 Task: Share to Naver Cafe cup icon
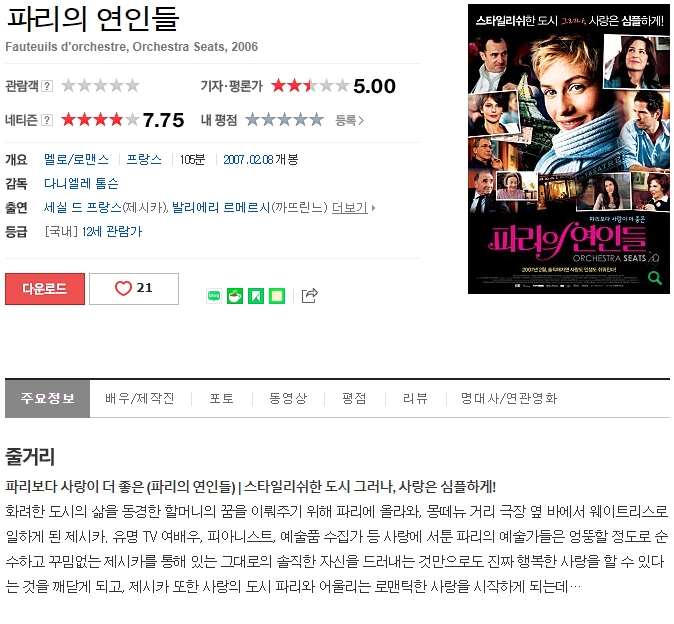pos(235,296)
